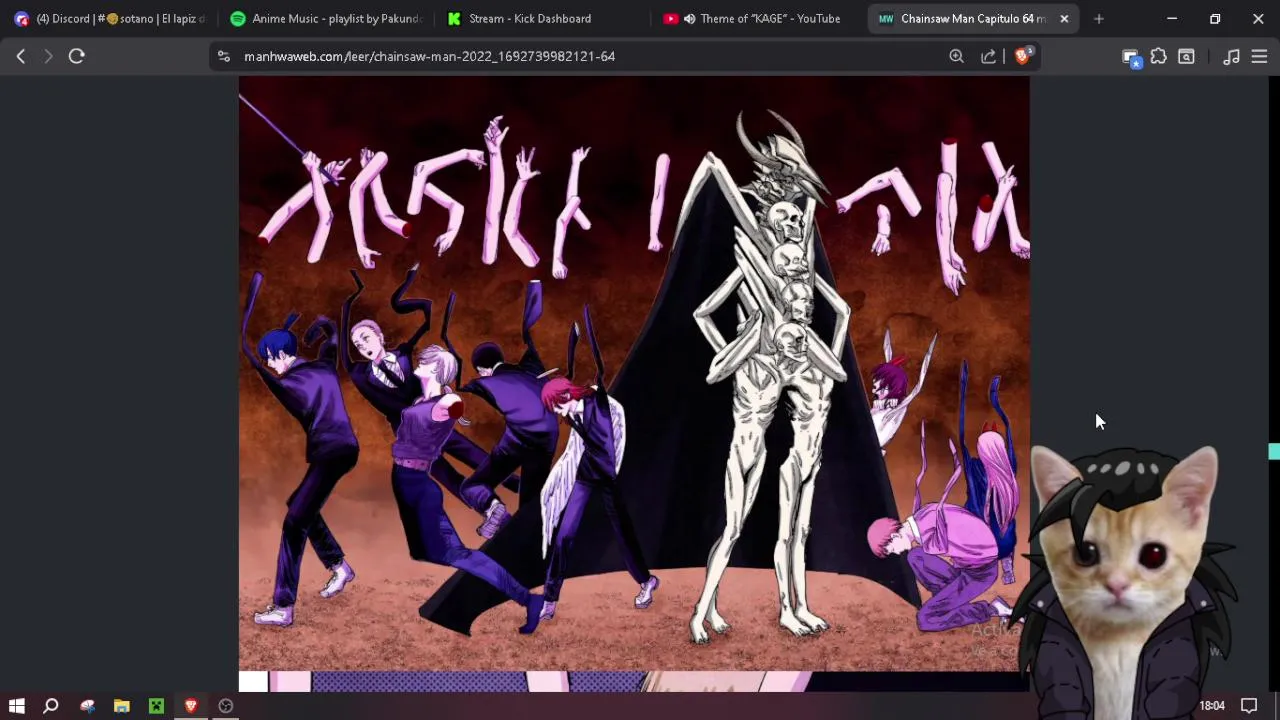Minimize the Brave browser window
This screenshot has width=1280, height=720.
coord(1172,18)
